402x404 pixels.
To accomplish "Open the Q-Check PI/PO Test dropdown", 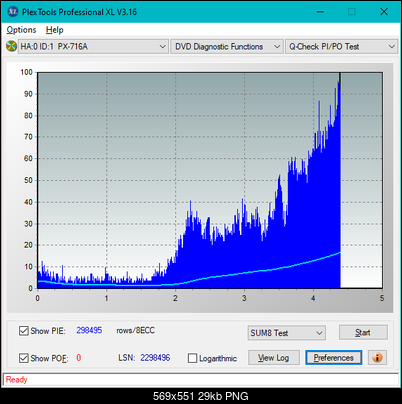I will tap(341, 47).
